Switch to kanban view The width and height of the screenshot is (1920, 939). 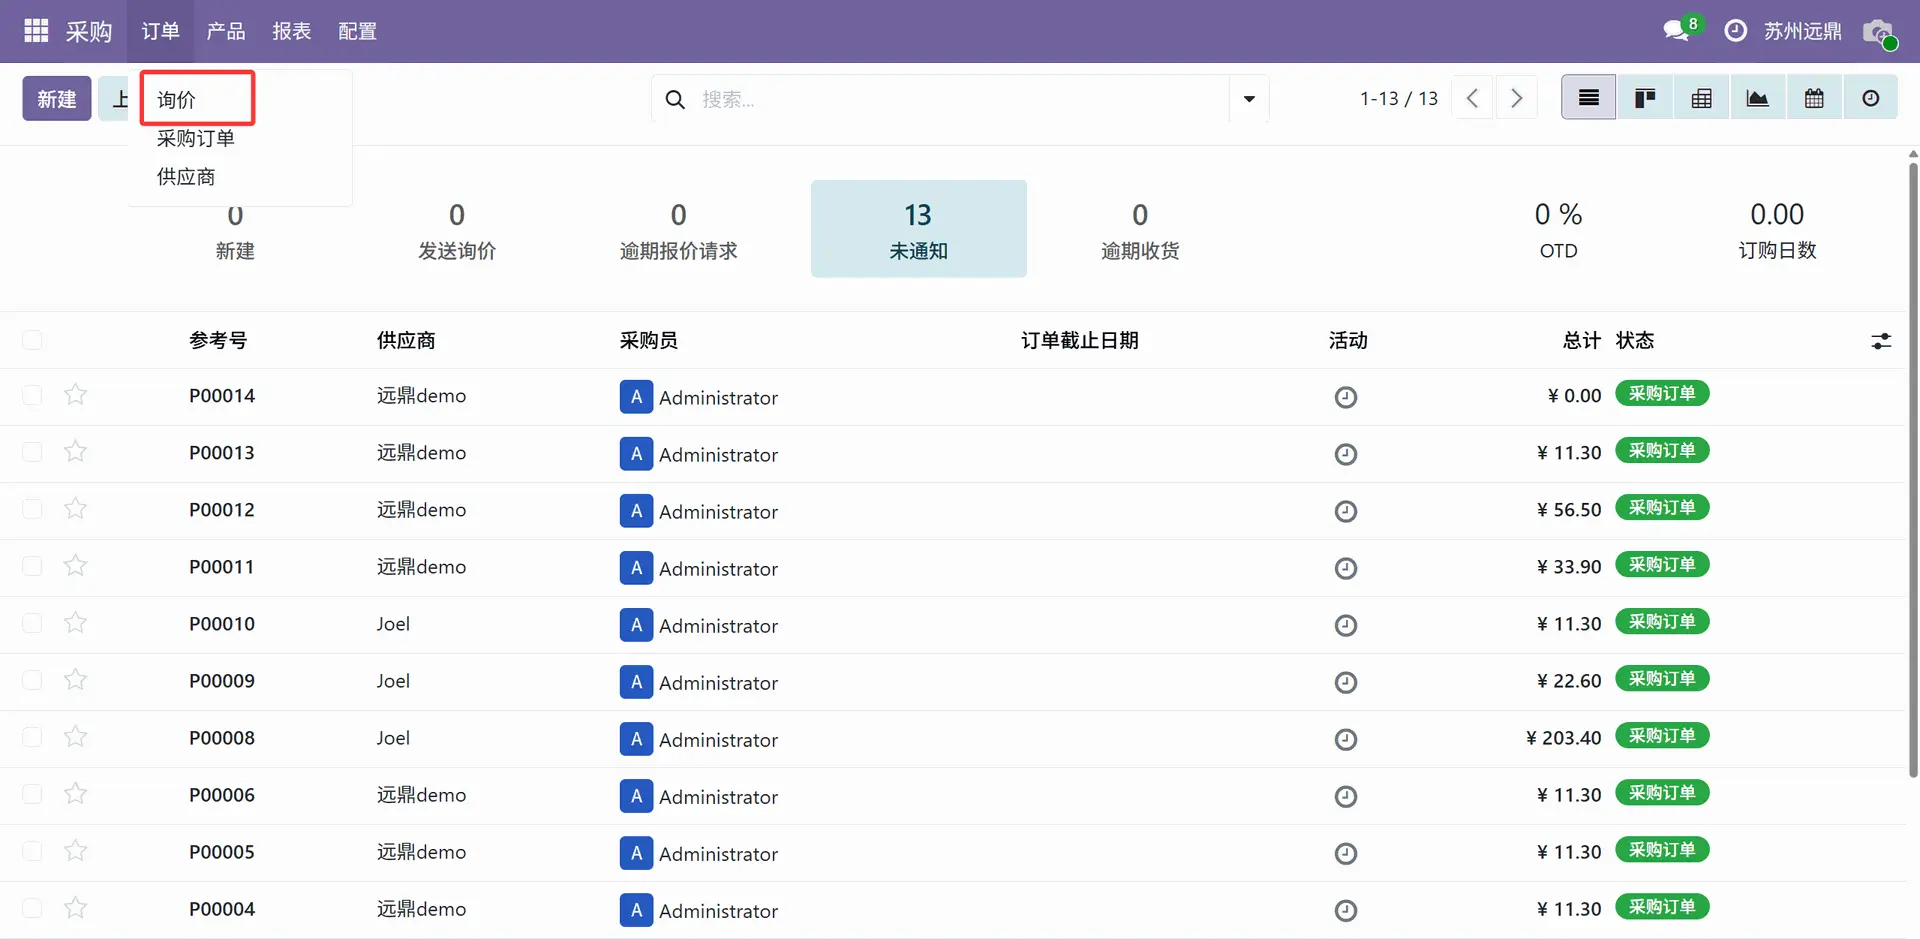pos(1645,98)
